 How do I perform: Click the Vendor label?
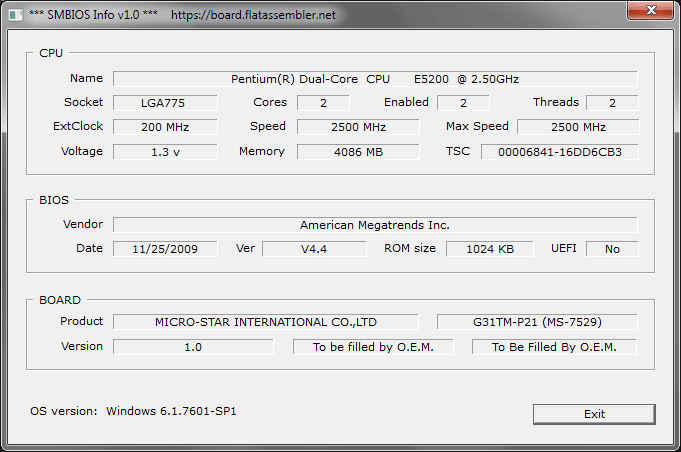[x=83, y=224]
